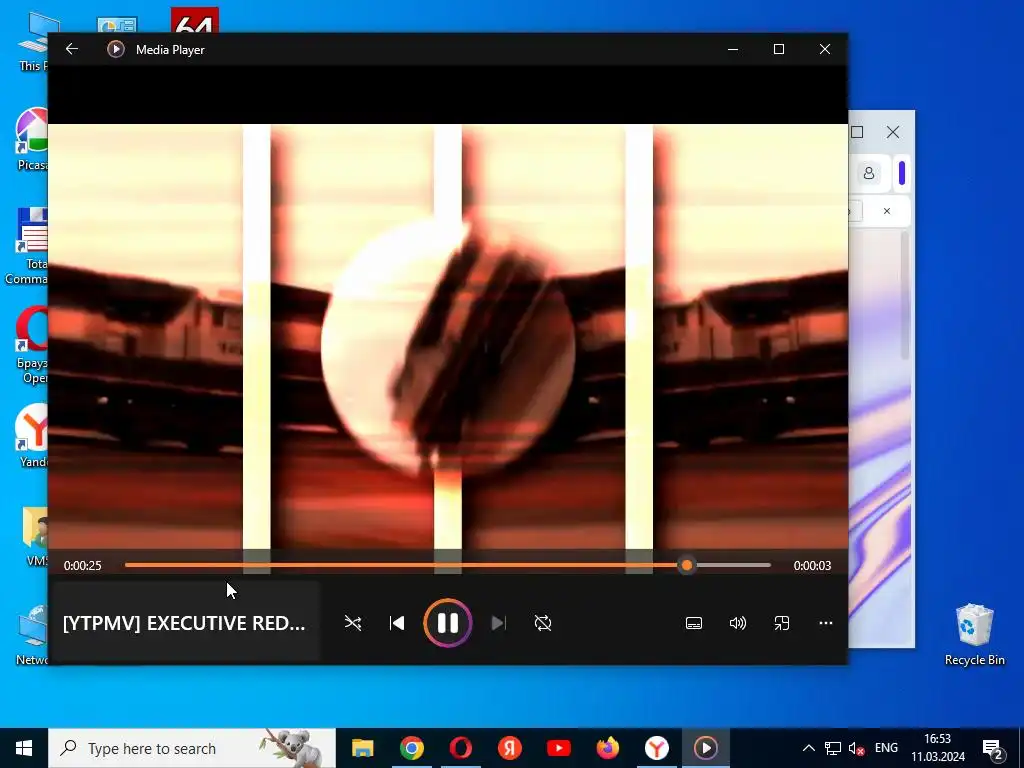
Task: Switch to mini player view
Action: coord(782,623)
